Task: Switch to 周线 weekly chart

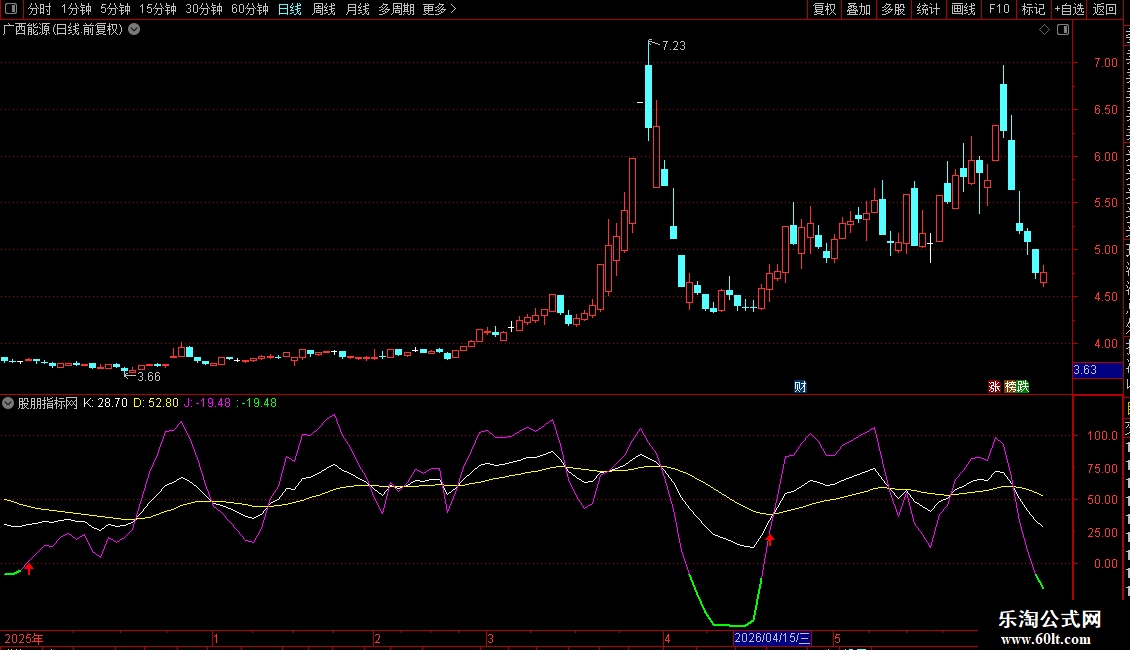Action: [324, 9]
